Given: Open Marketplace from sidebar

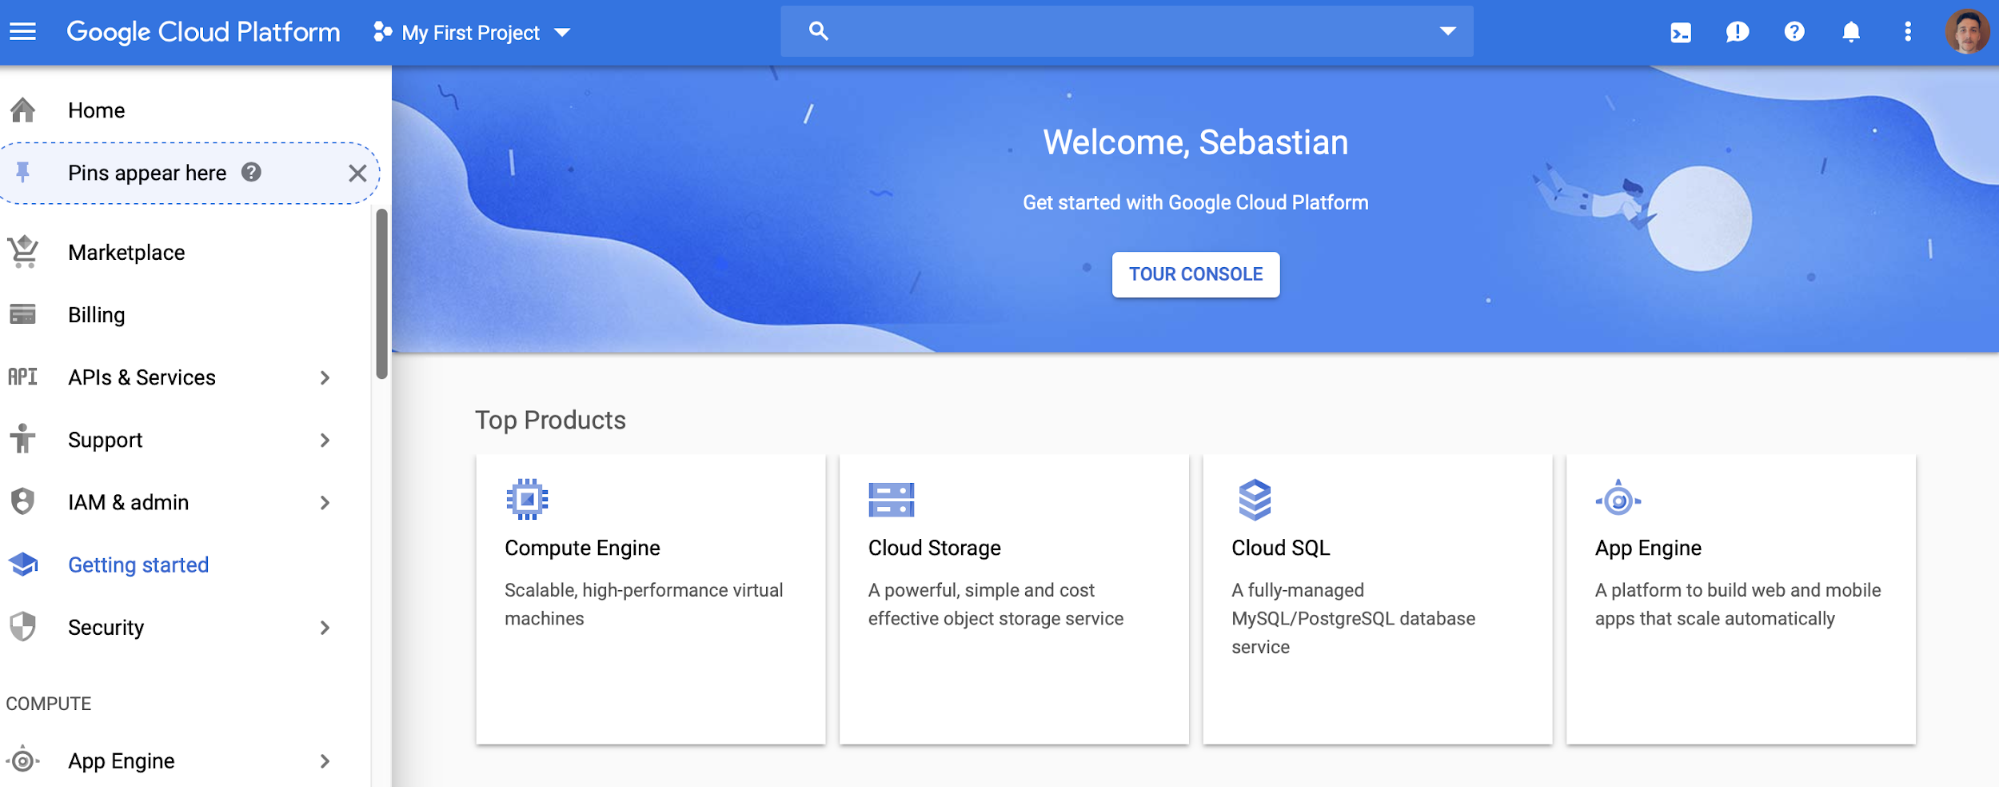Looking at the screenshot, I should pyautogui.click(x=126, y=252).
